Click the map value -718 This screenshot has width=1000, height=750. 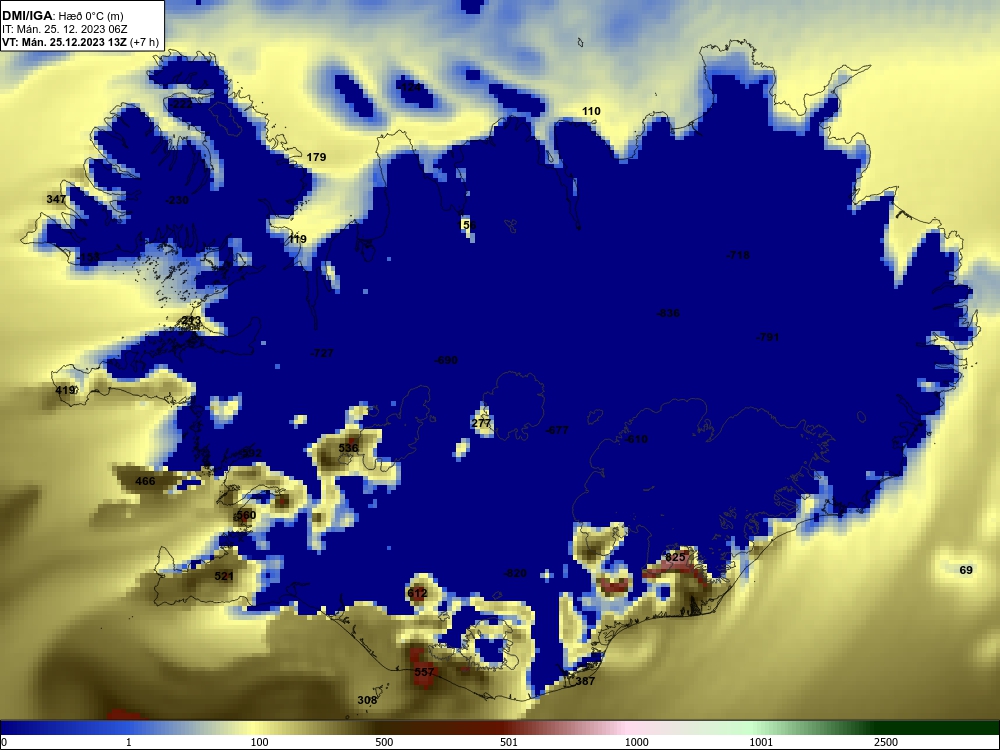pos(739,254)
